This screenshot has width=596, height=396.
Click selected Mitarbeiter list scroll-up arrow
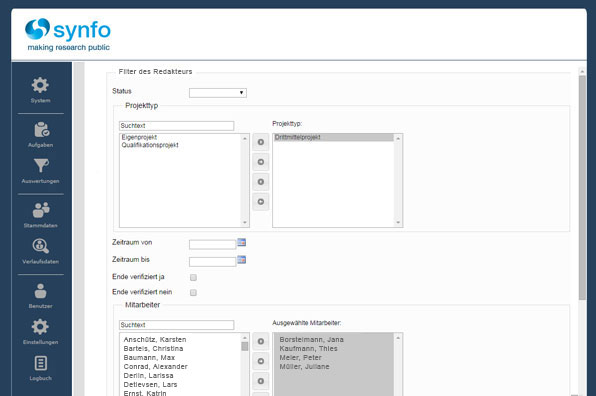click(398, 338)
